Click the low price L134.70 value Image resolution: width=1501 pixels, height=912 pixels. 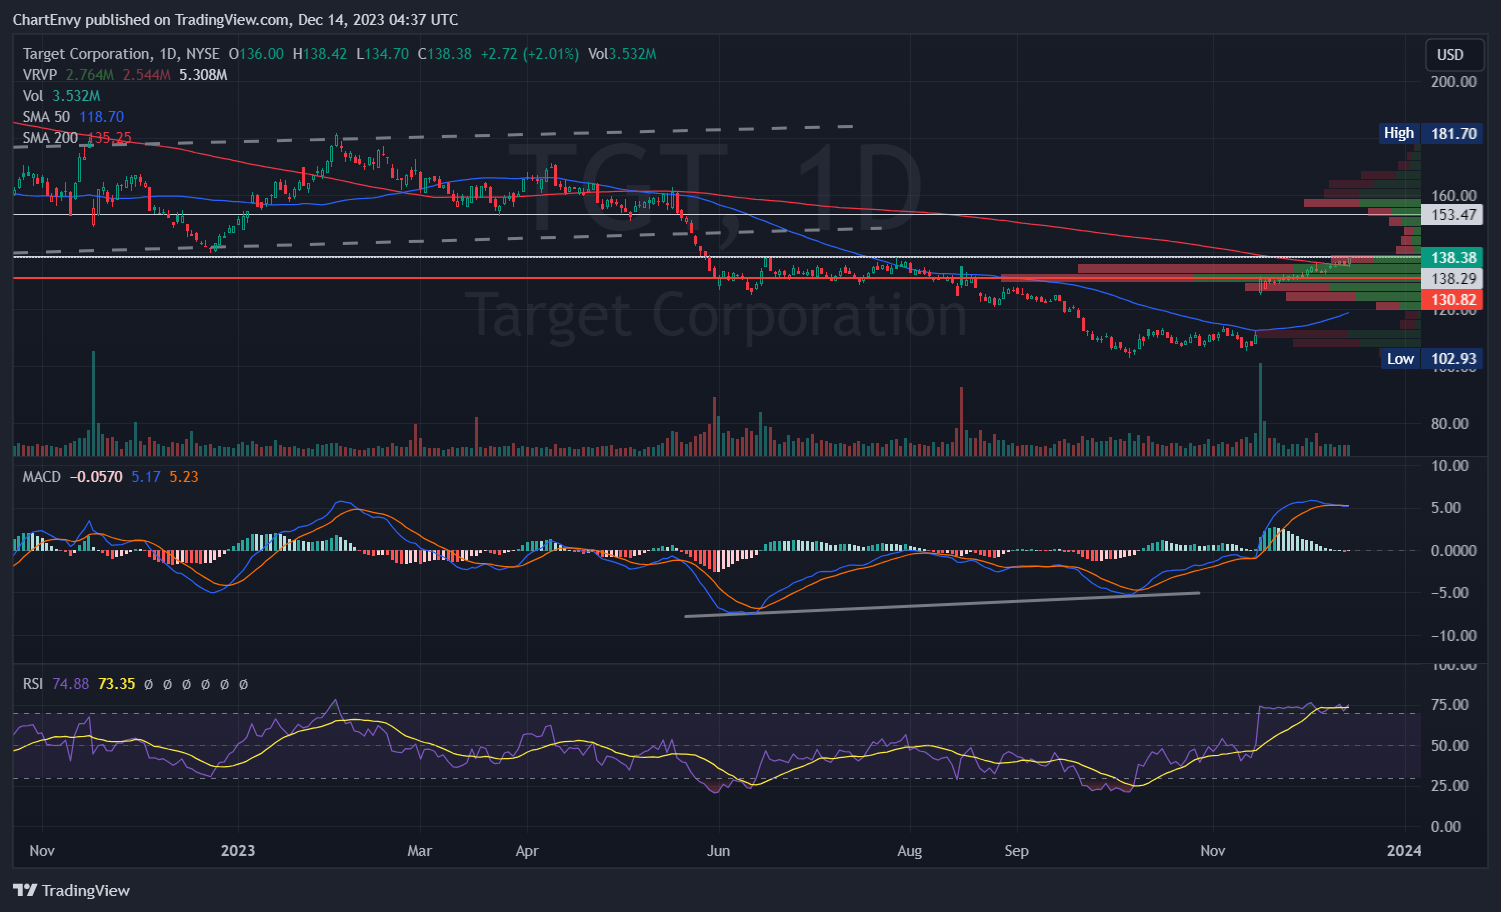point(382,54)
